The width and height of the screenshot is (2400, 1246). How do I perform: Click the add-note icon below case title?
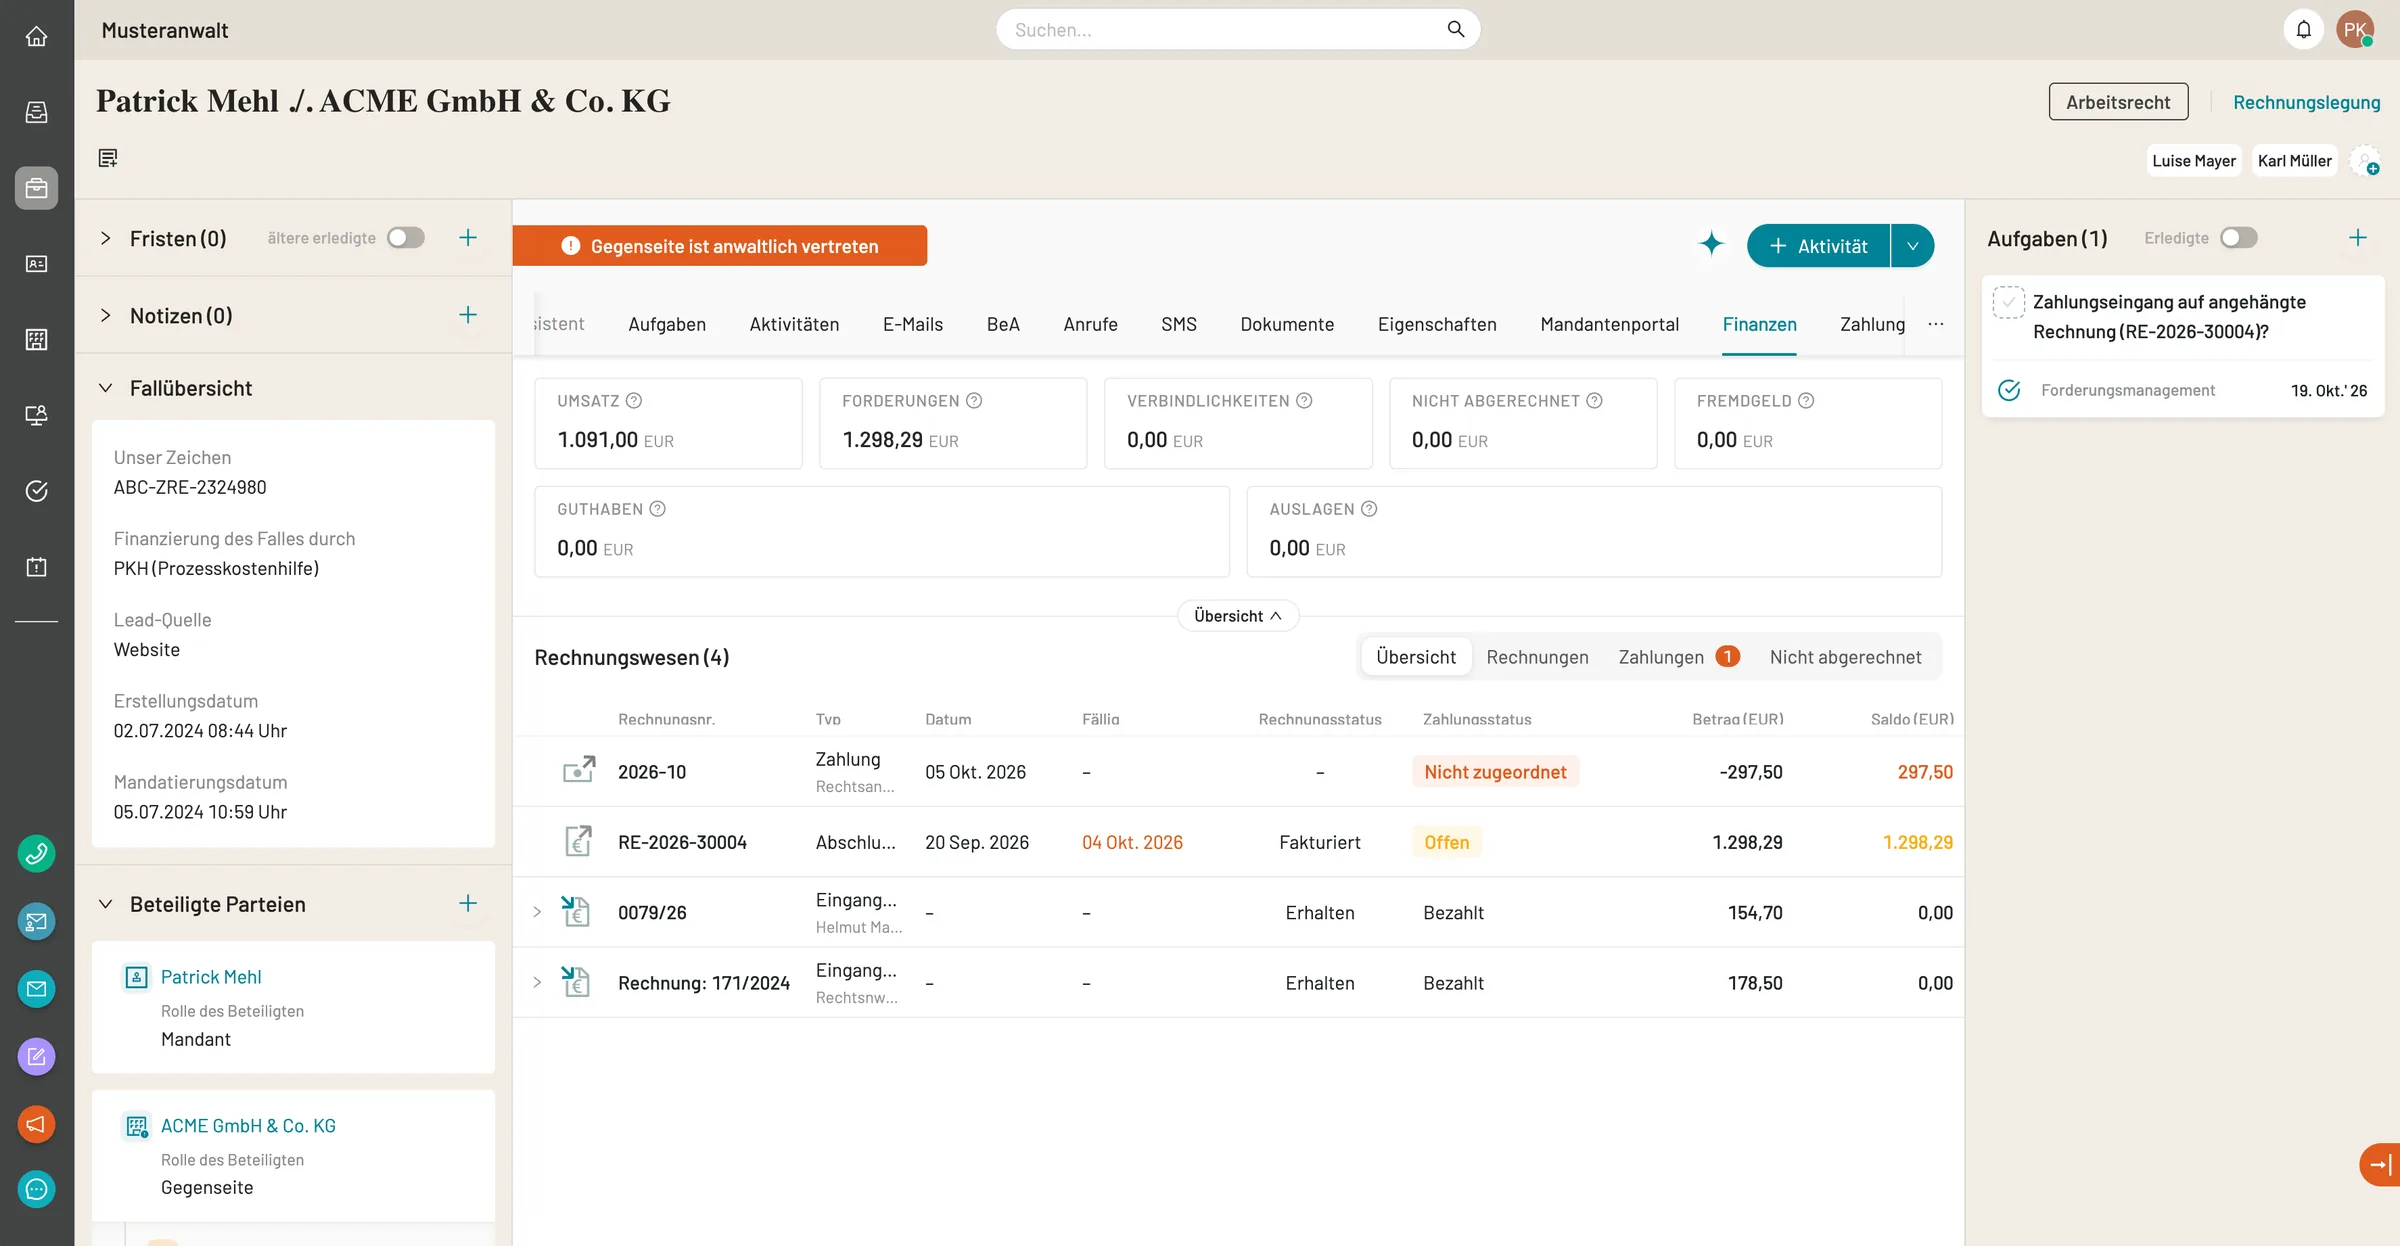pos(108,158)
